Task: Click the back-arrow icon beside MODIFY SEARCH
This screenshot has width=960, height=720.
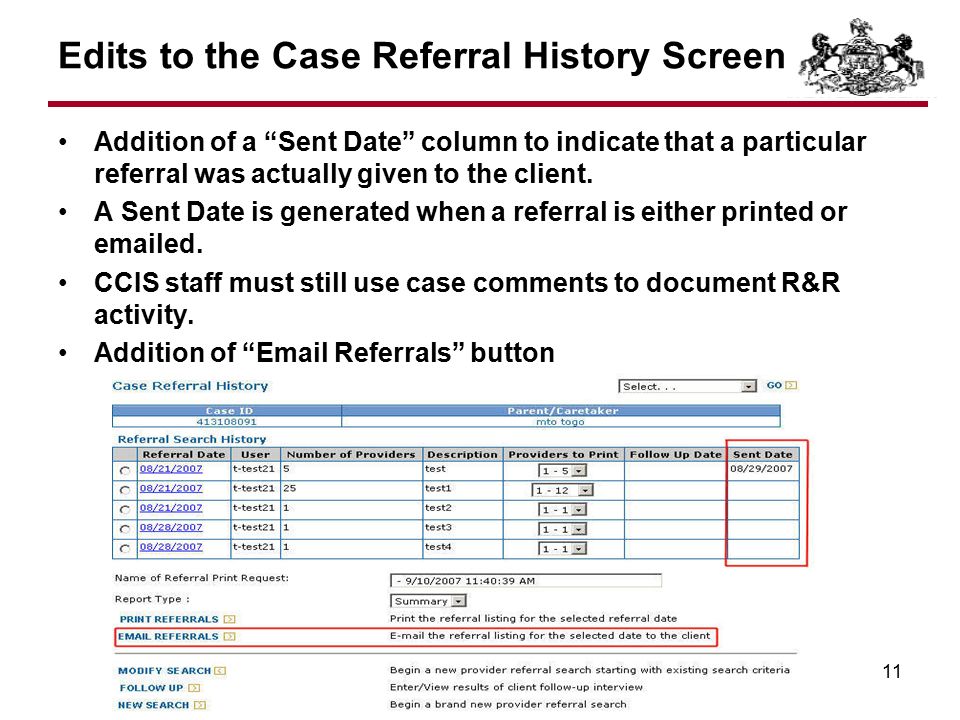Action: (x=220, y=670)
